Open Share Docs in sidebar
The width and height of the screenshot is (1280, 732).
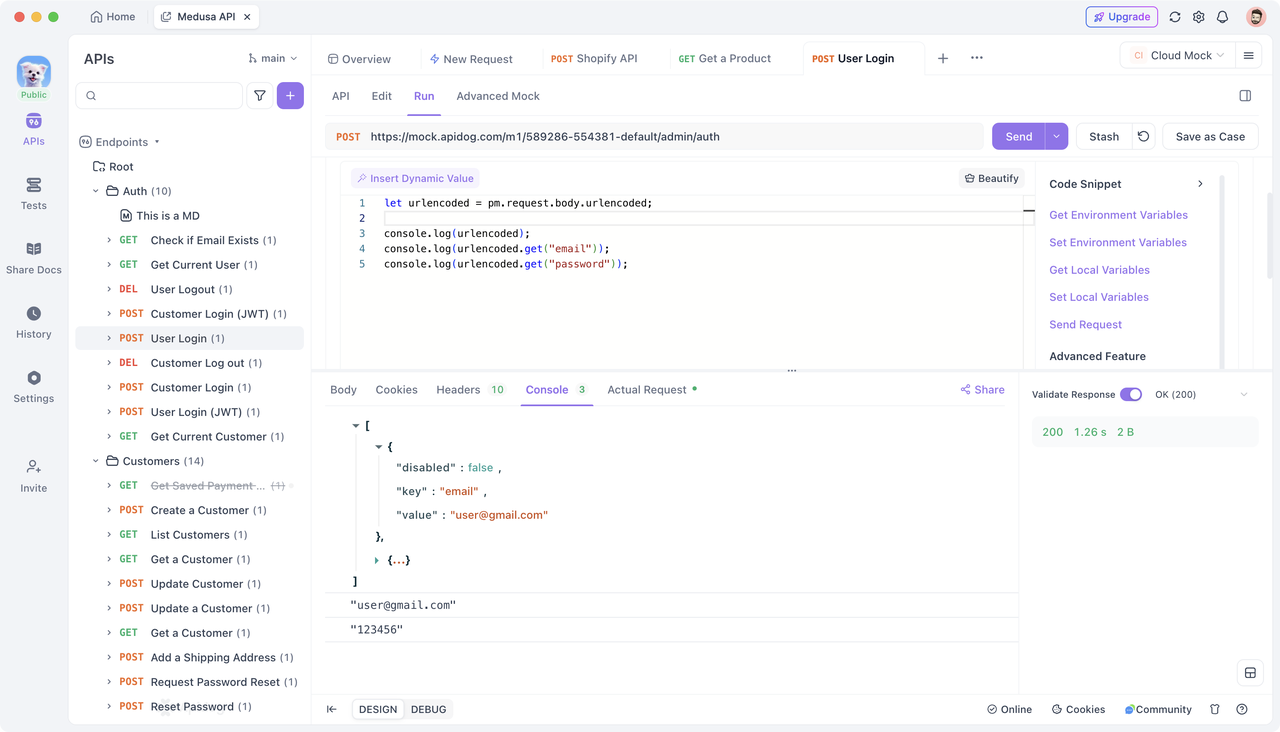click(x=34, y=258)
